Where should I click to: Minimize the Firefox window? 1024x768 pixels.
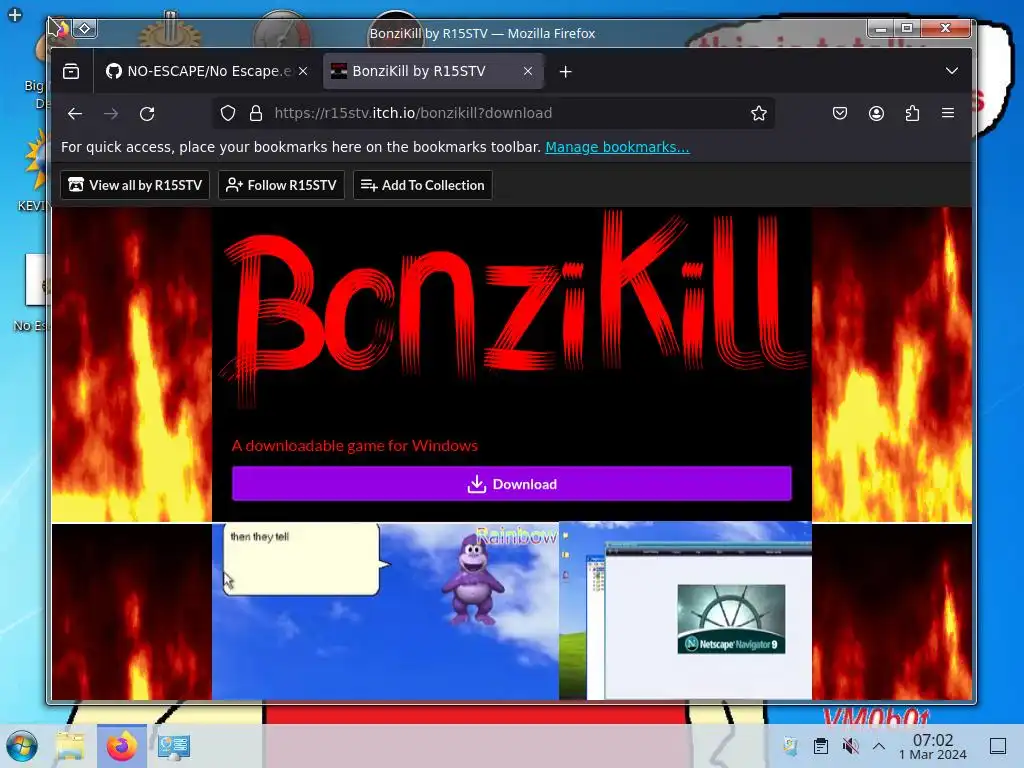click(881, 28)
